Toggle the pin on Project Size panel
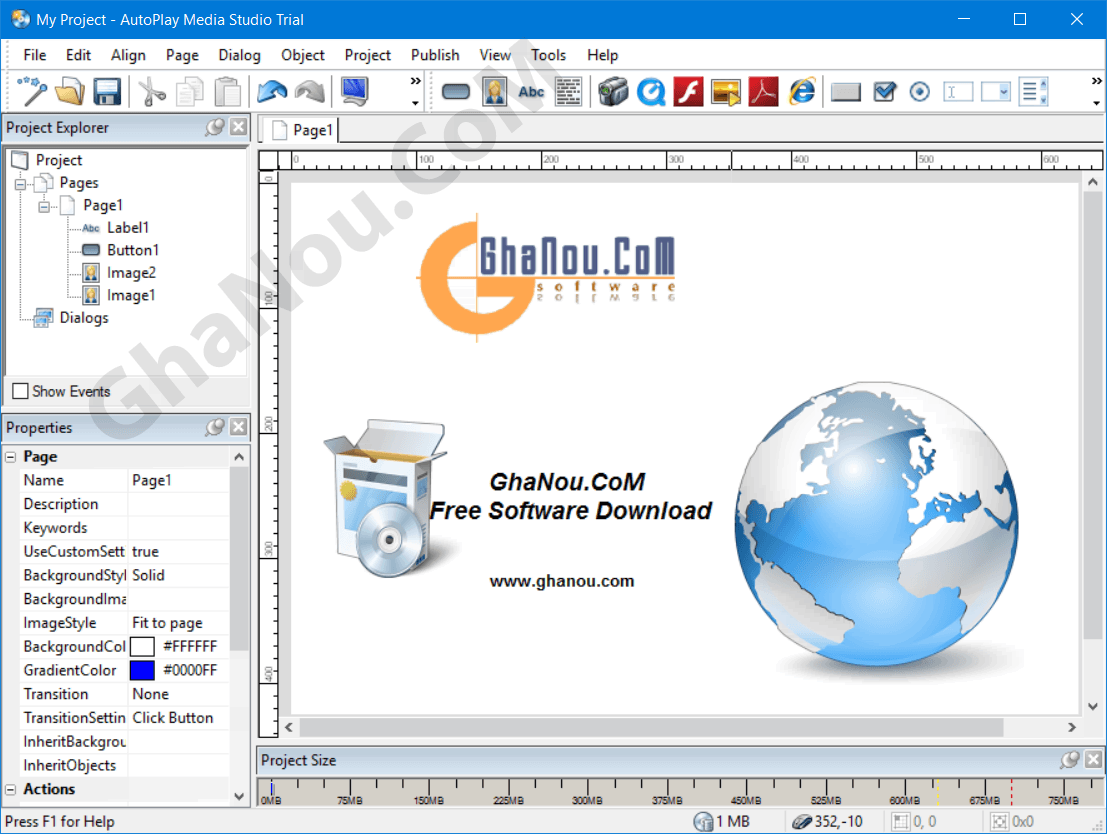This screenshot has width=1107, height=834. 1070,760
